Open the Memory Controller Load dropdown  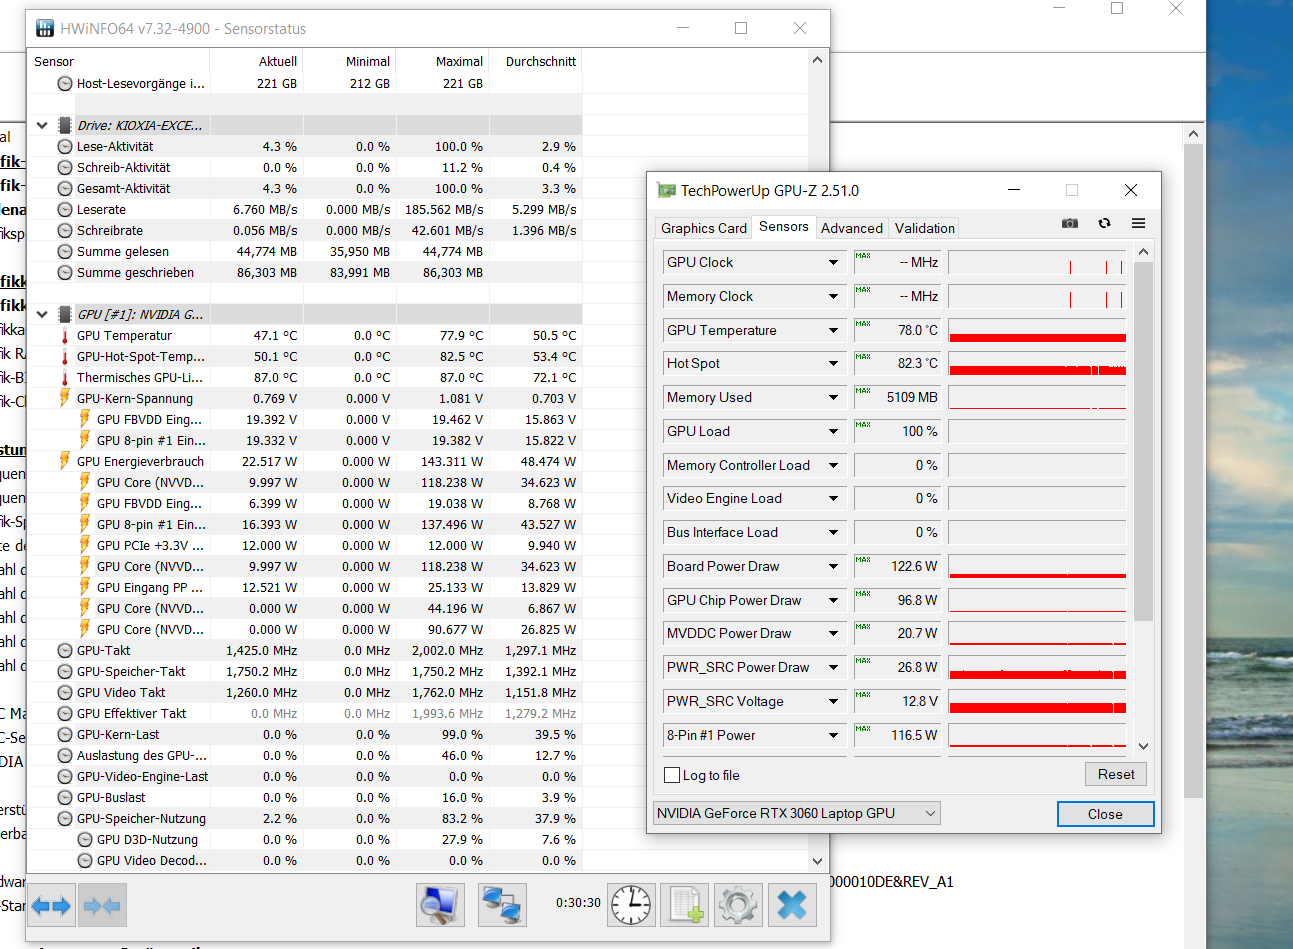pyautogui.click(x=833, y=466)
